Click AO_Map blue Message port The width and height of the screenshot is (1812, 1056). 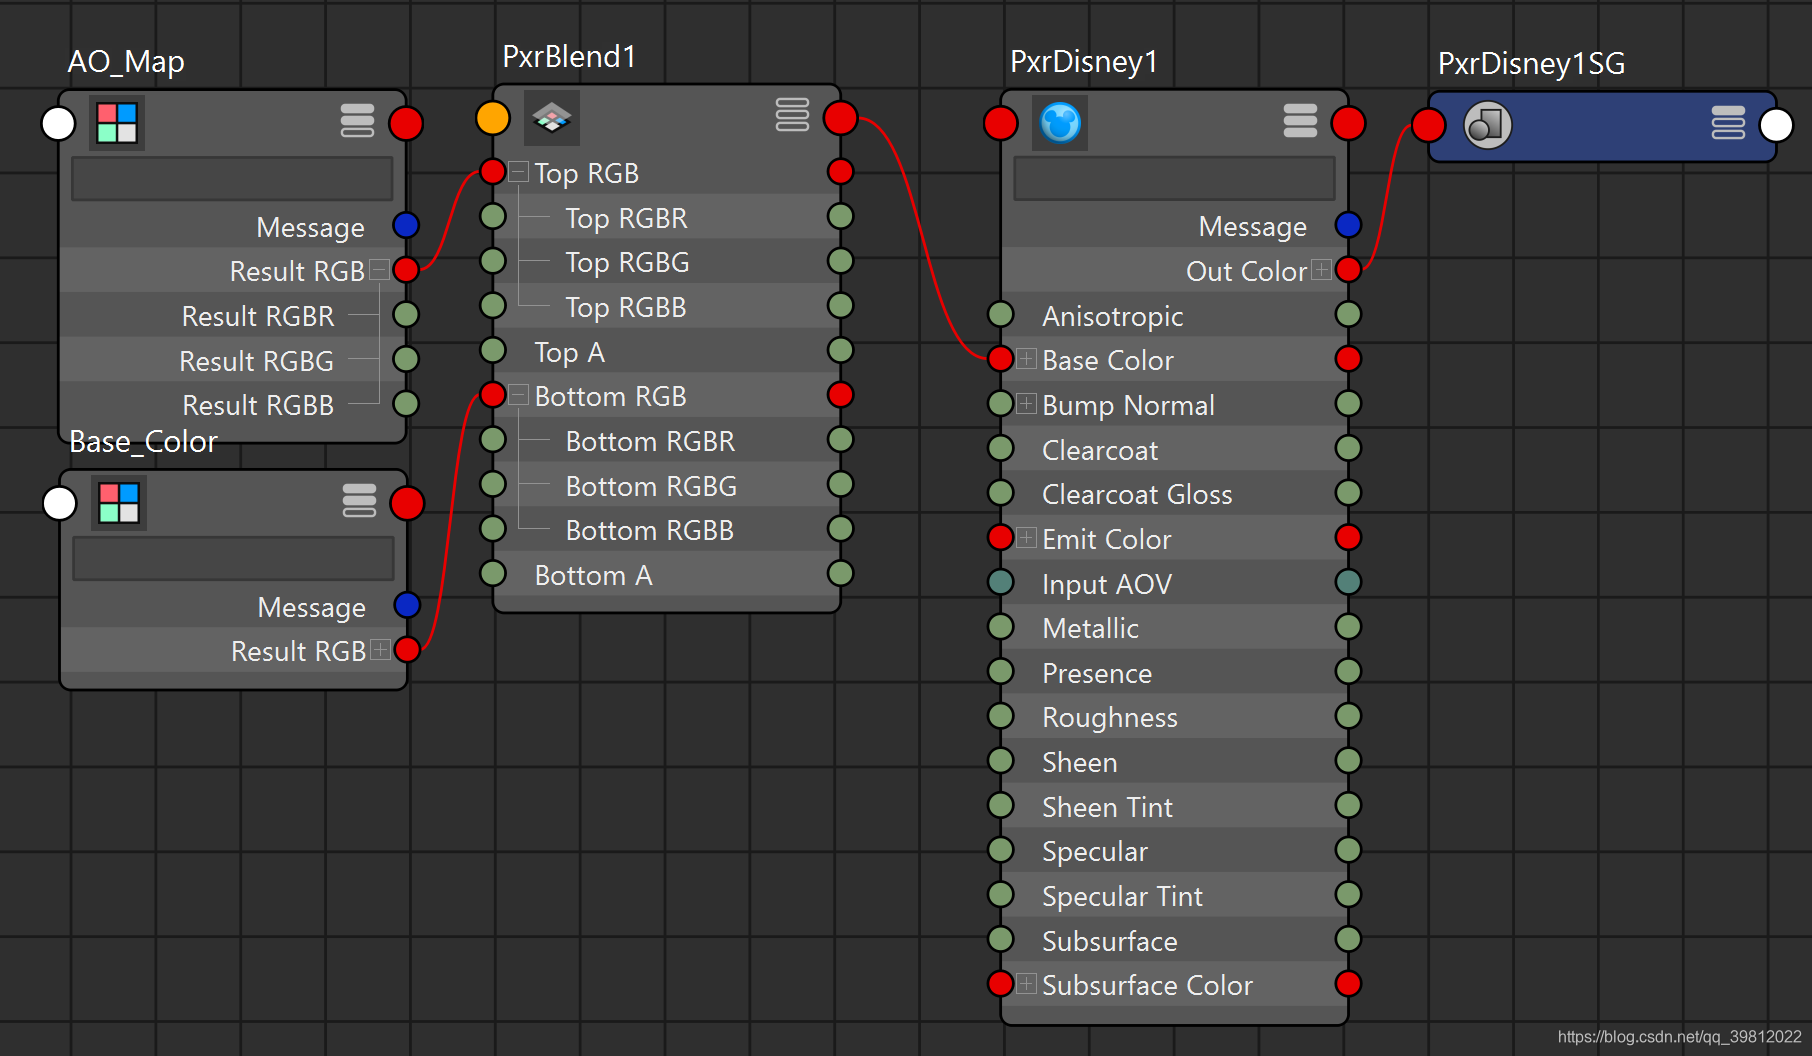coord(406,225)
